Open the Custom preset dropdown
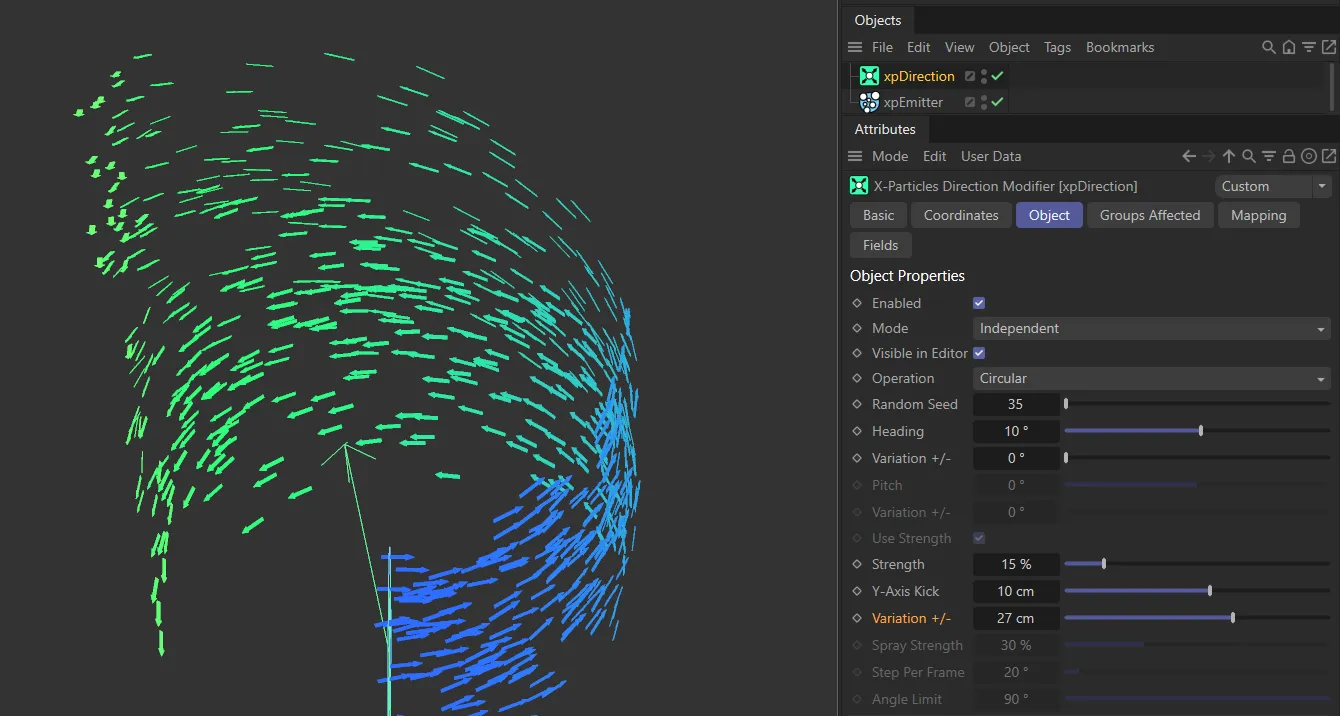This screenshot has height=716, width=1340. pos(1272,186)
